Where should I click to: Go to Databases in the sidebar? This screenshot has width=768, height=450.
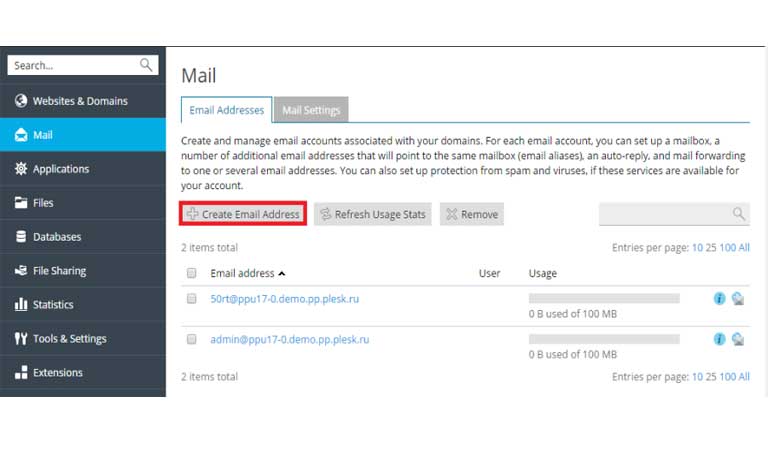click(x=83, y=237)
